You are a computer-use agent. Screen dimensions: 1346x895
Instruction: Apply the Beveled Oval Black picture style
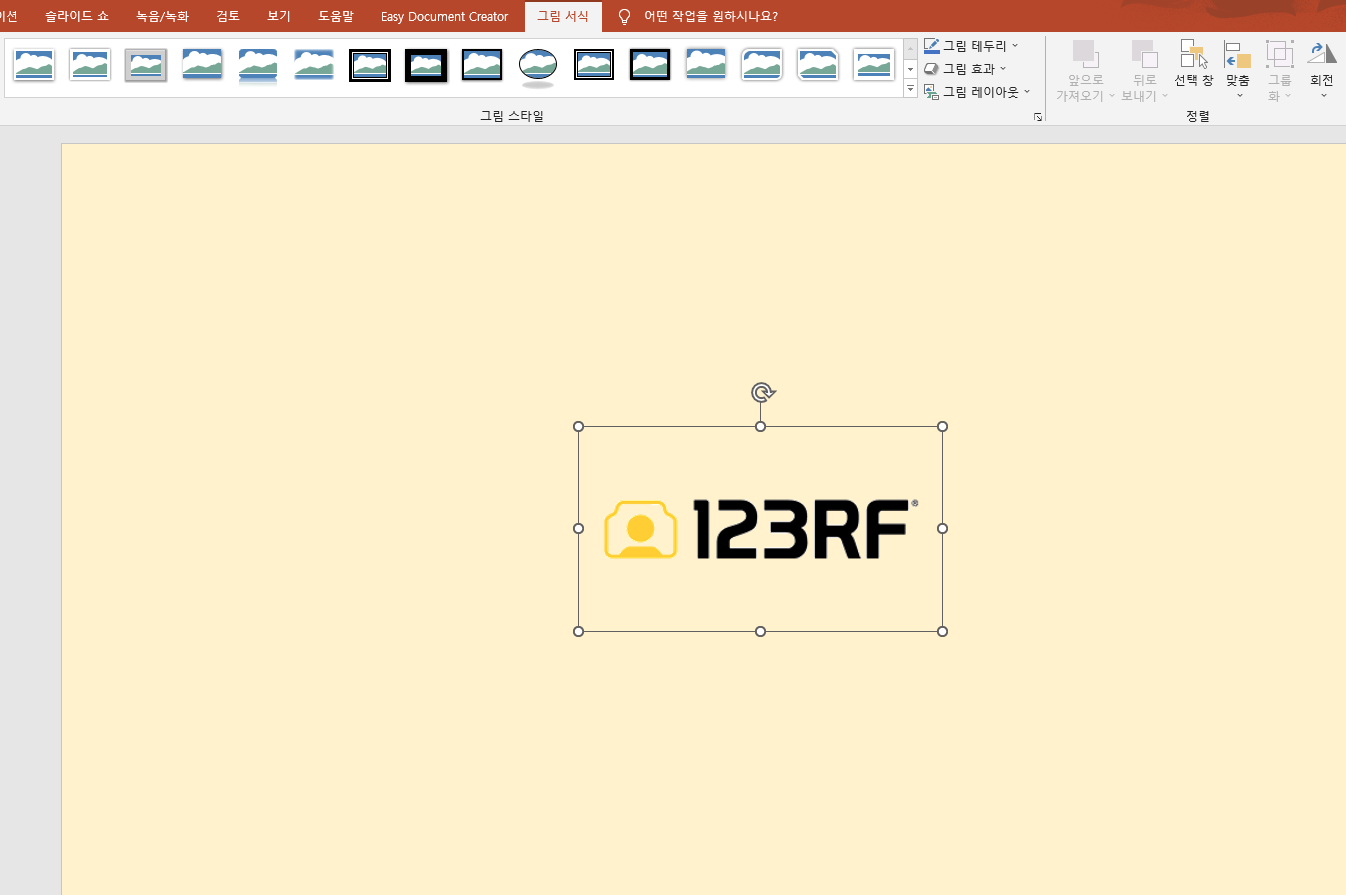538,67
